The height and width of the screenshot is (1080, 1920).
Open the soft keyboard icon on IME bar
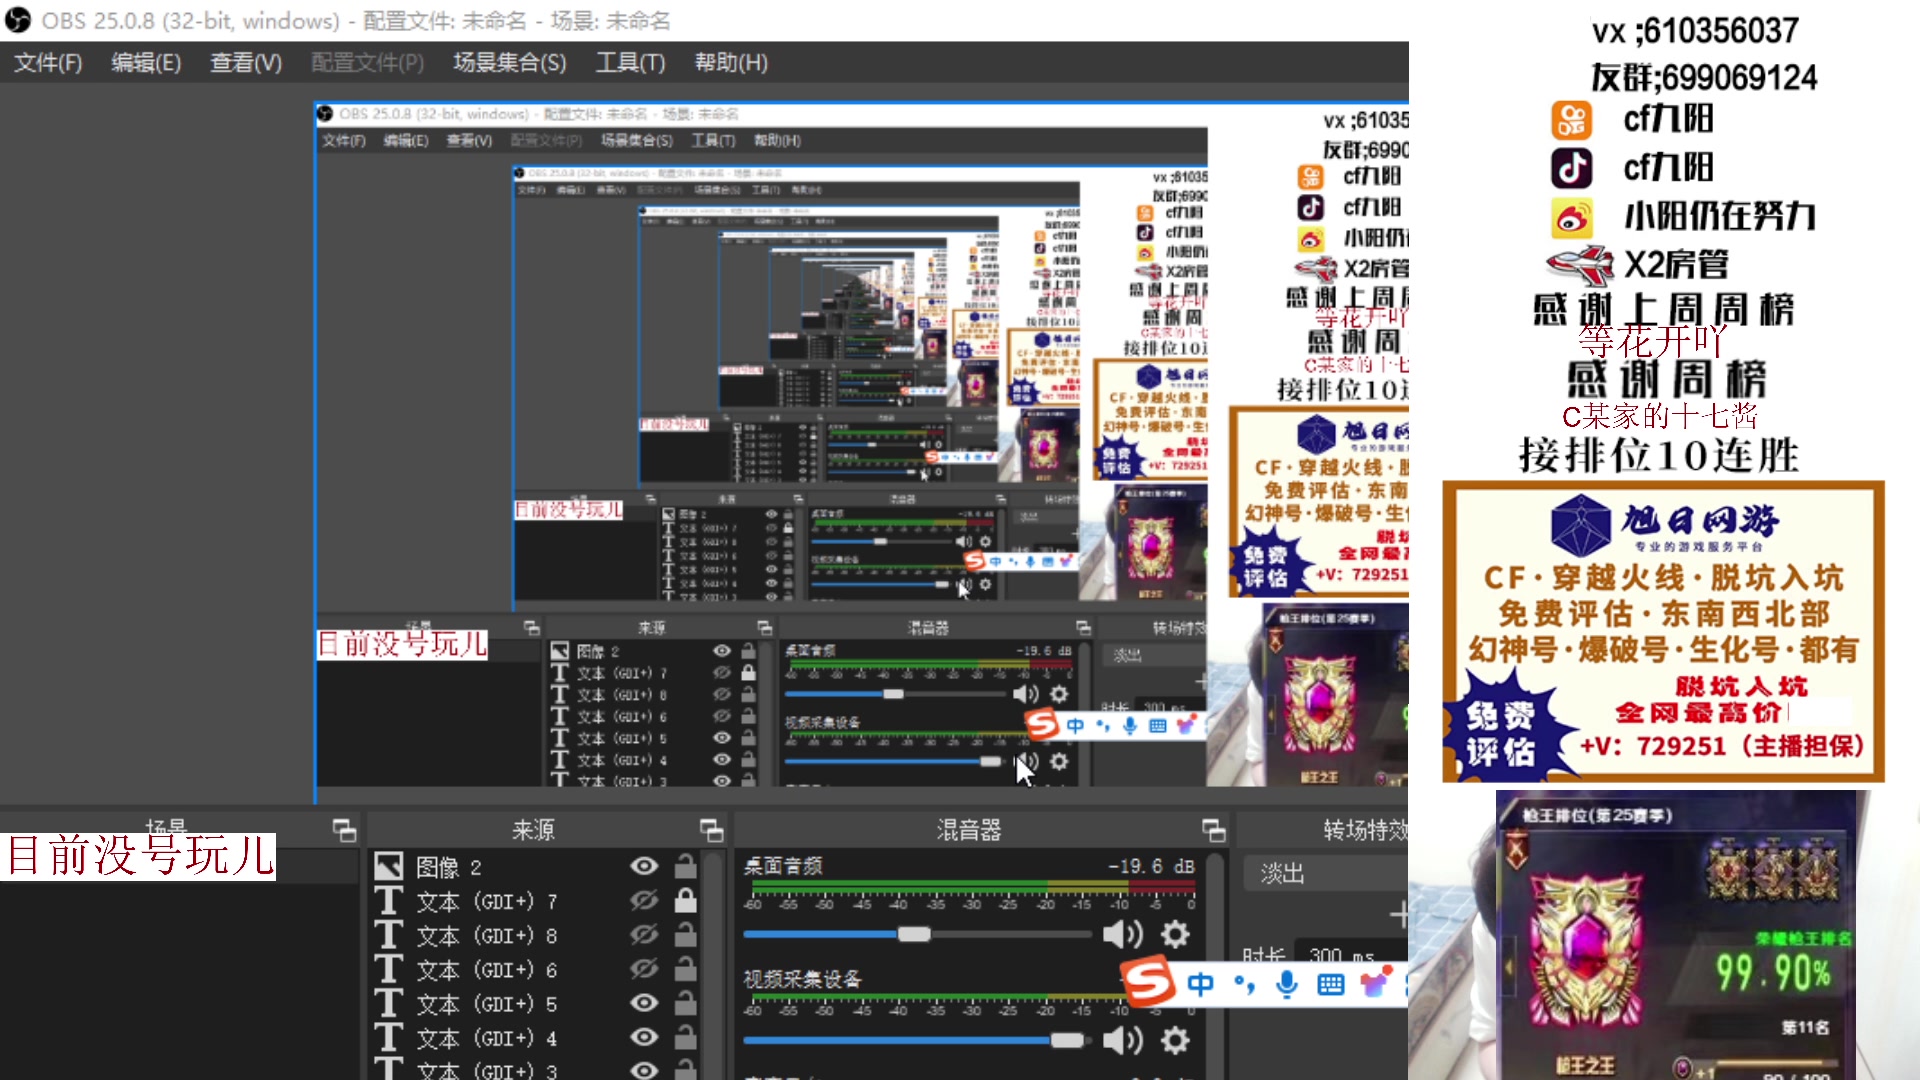1331,985
